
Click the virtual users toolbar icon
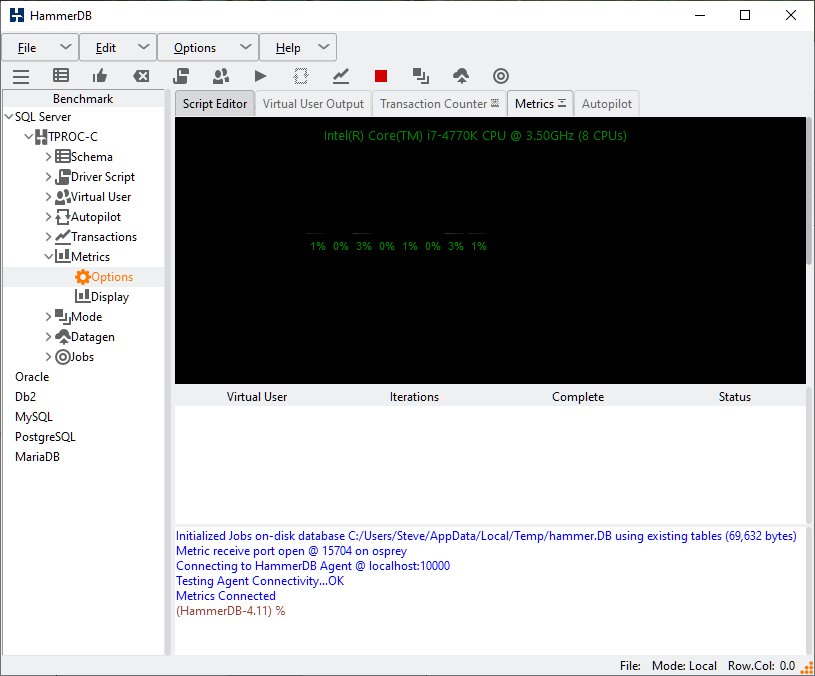(221, 76)
